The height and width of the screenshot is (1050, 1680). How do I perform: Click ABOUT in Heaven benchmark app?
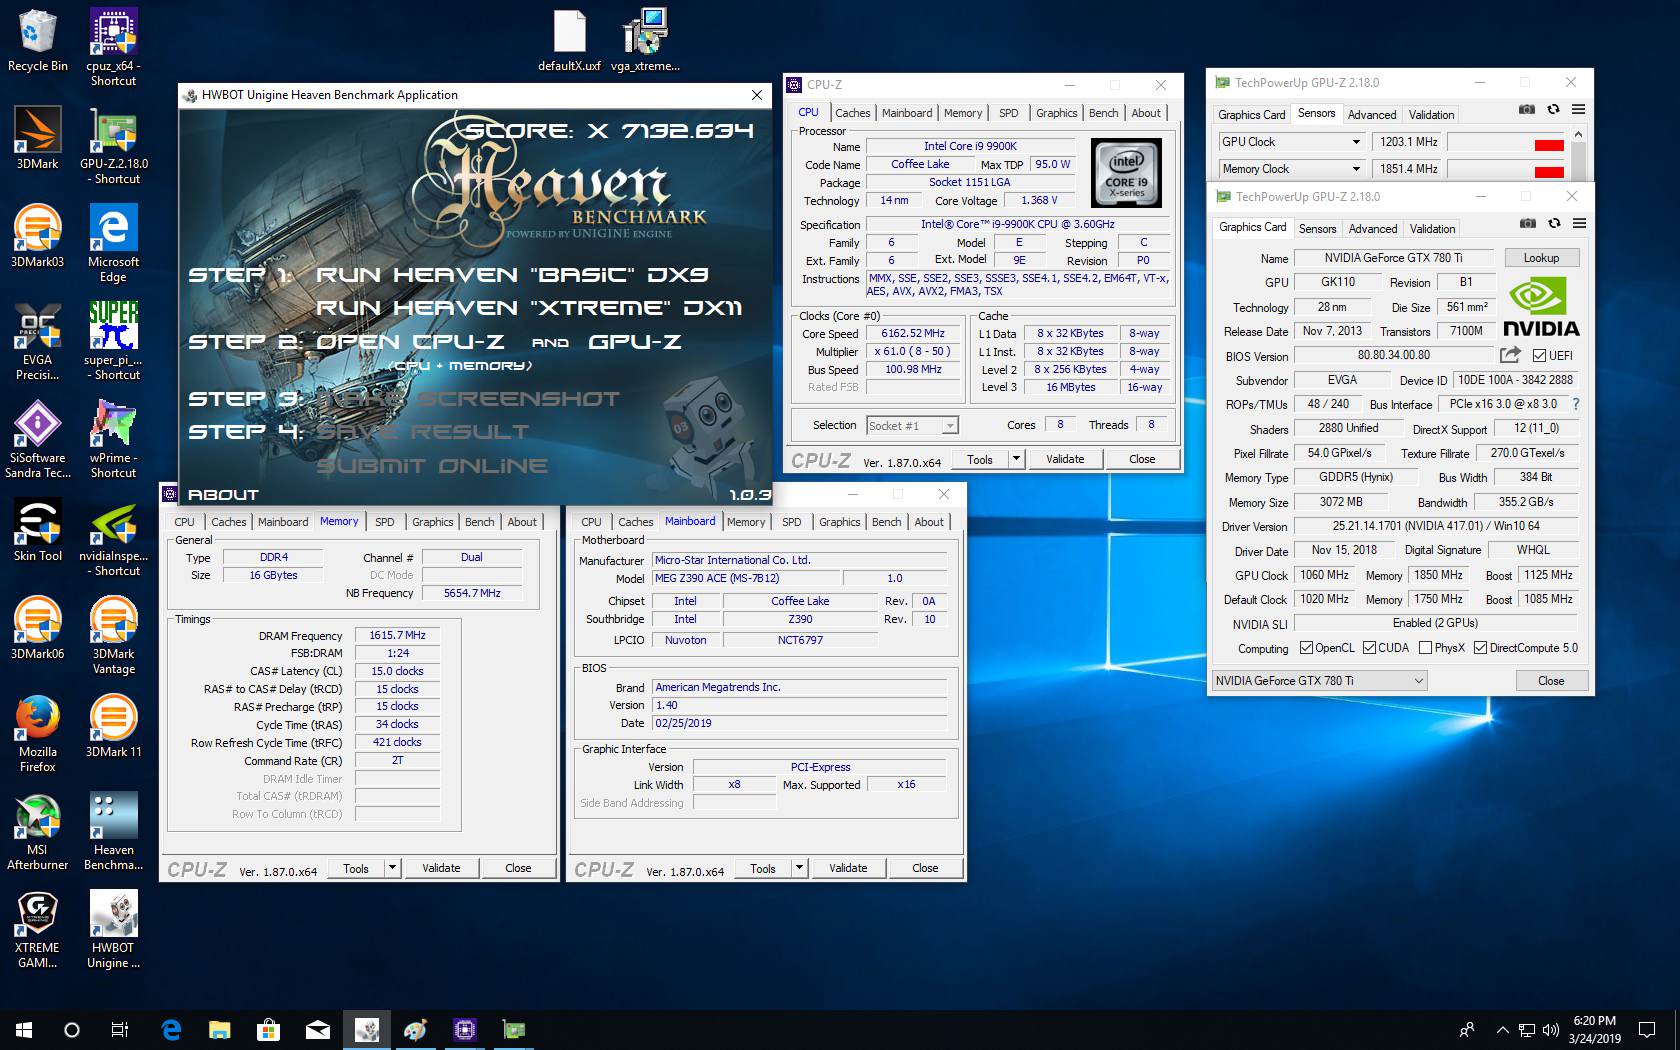tap(224, 494)
